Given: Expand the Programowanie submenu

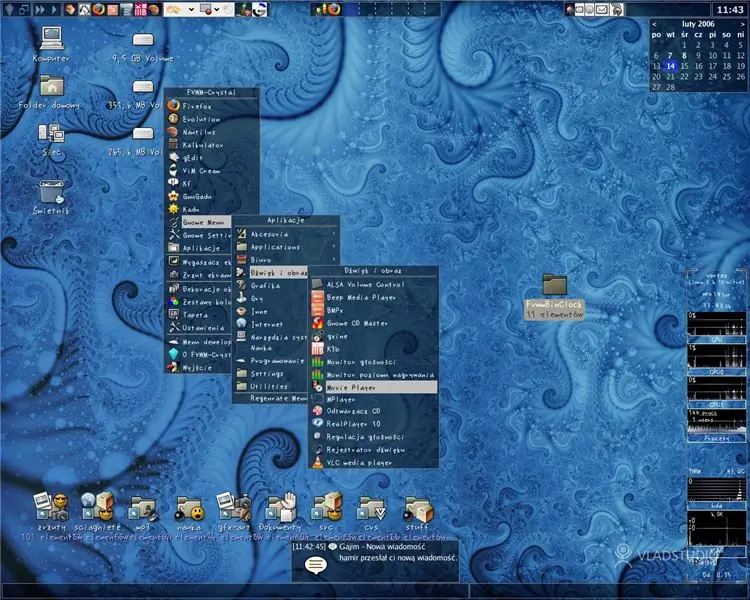Looking at the screenshot, I should point(271,361).
